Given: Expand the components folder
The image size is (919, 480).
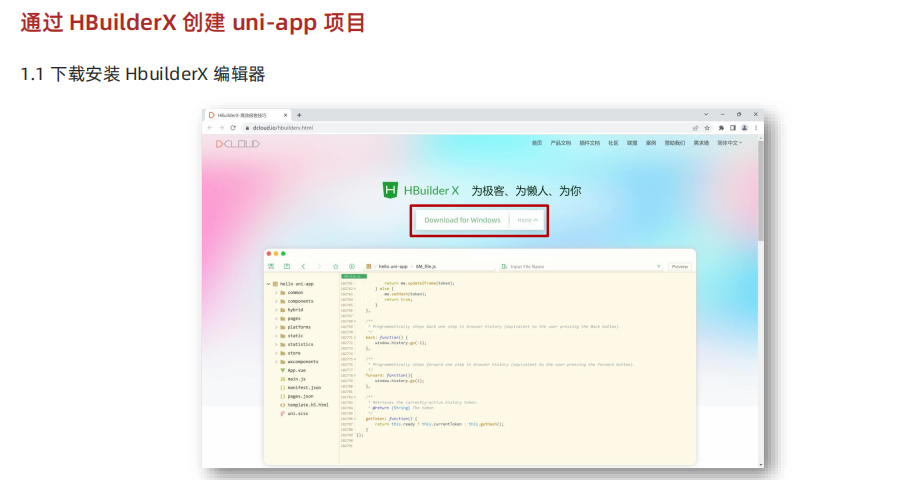Looking at the screenshot, I should click(277, 301).
